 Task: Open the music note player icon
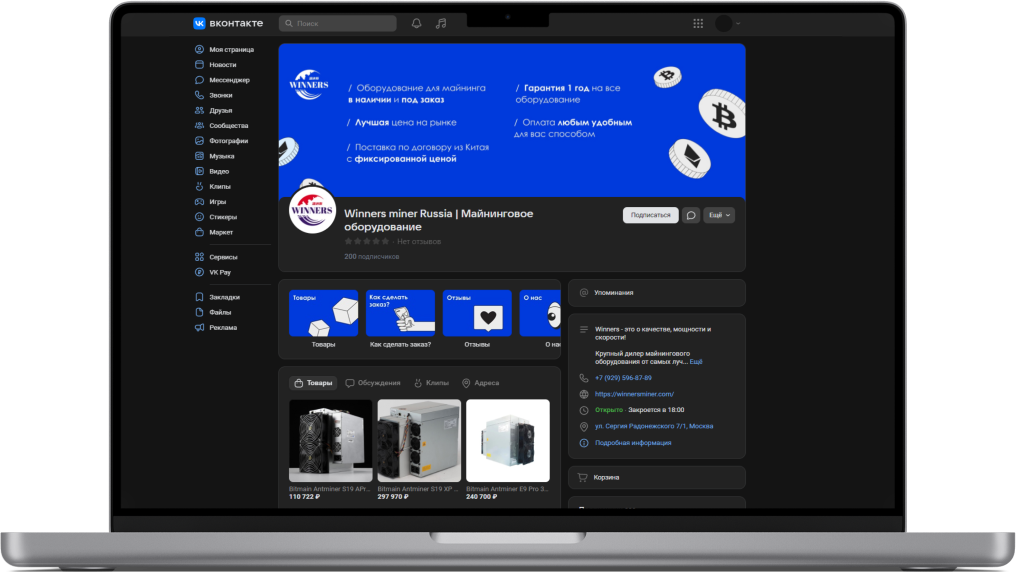click(x=441, y=23)
